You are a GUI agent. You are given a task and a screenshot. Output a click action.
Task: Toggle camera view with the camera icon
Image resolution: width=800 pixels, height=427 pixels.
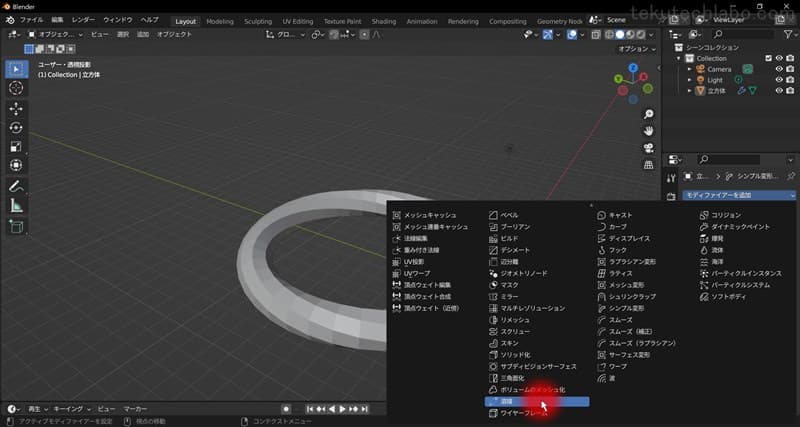(648, 148)
